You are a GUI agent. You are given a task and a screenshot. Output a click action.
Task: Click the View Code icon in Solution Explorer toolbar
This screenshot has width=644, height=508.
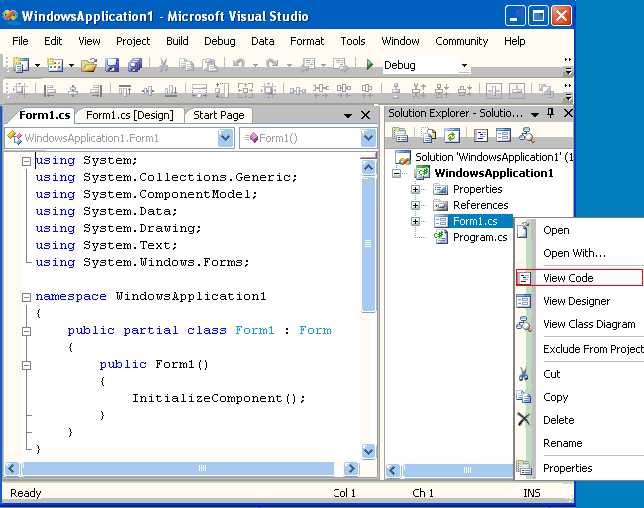(481, 135)
